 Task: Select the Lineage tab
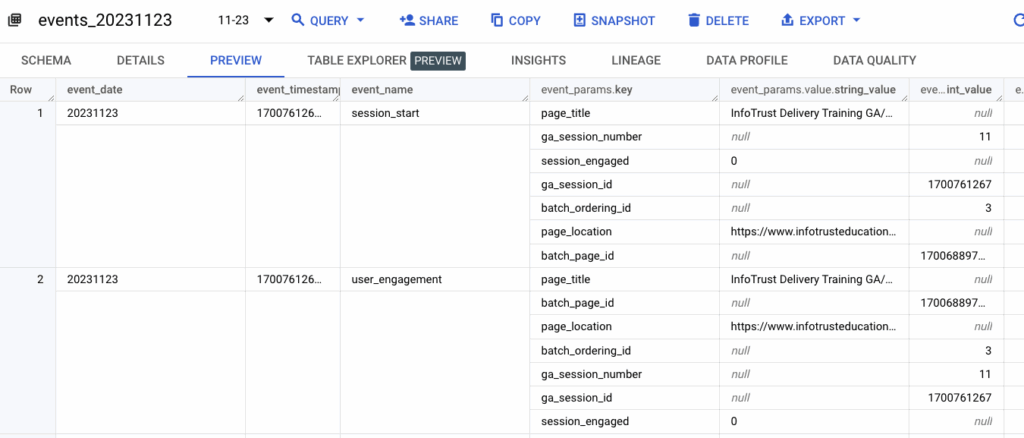coord(636,61)
